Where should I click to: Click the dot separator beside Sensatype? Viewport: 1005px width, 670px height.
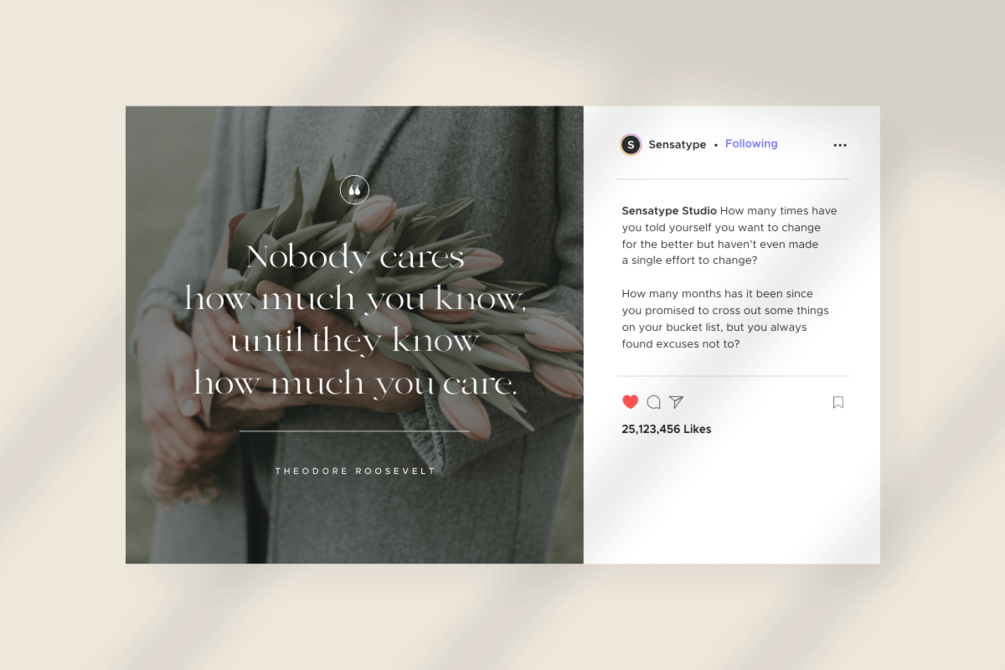tap(715, 146)
